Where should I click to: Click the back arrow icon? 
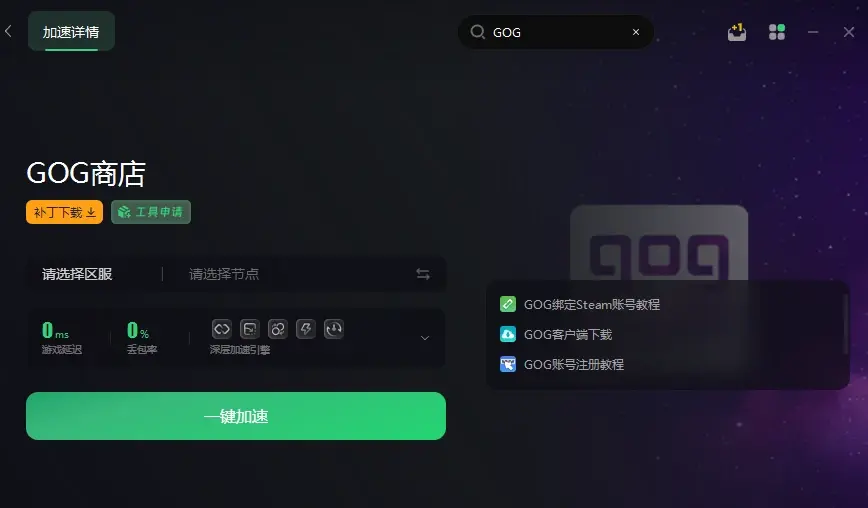pyautogui.click(x=8, y=32)
